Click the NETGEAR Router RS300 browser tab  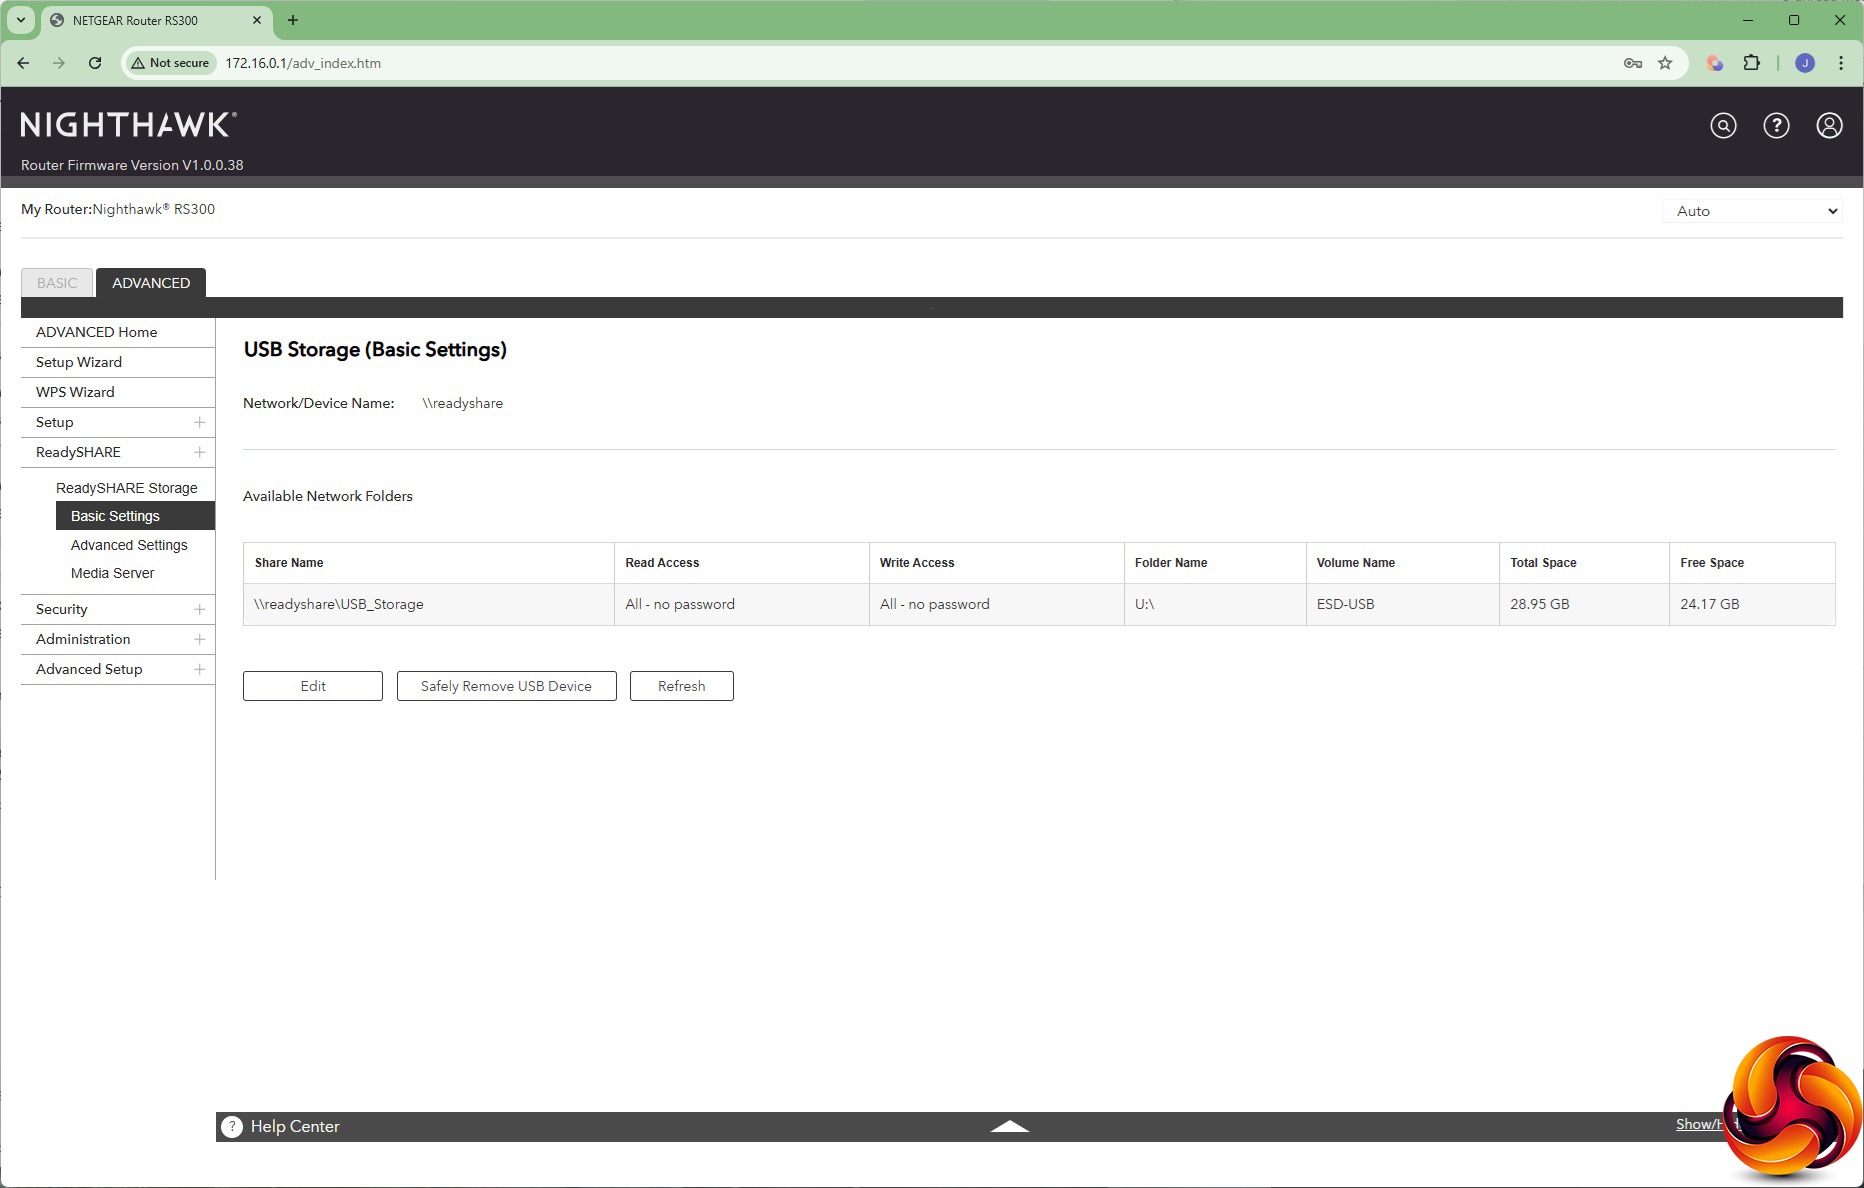(x=155, y=20)
